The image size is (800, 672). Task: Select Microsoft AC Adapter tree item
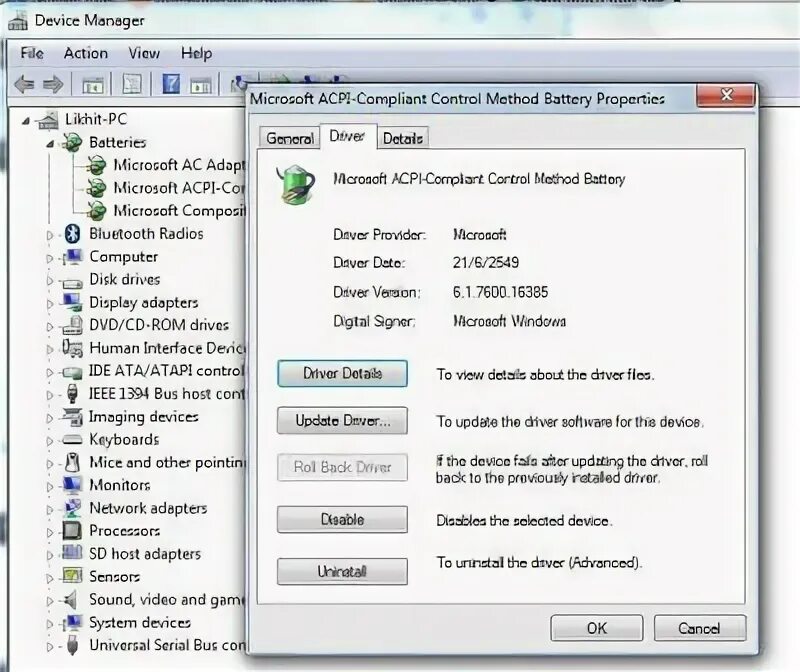[x=179, y=165]
